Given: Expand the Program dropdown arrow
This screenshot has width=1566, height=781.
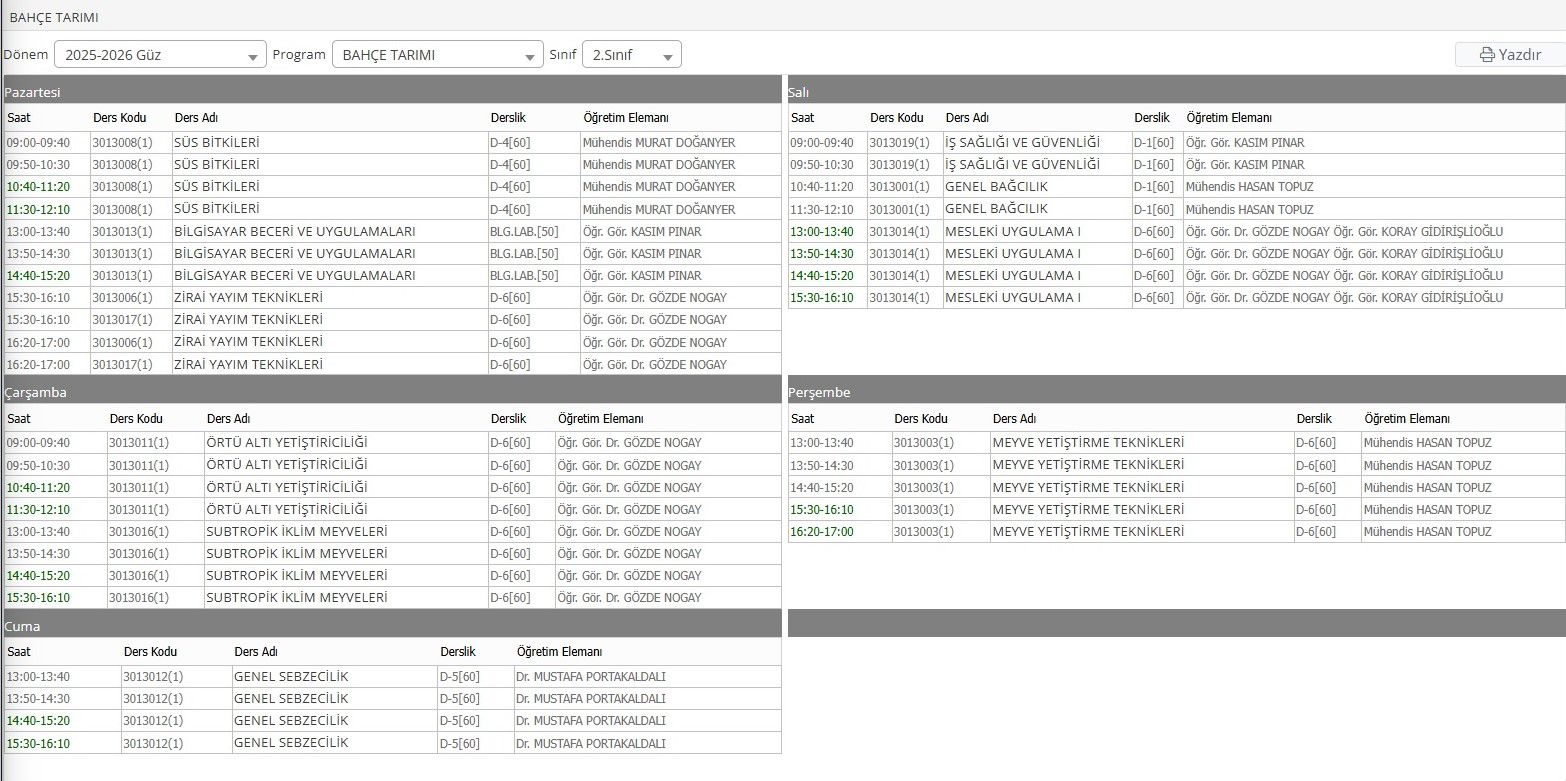Looking at the screenshot, I should tap(531, 57).
